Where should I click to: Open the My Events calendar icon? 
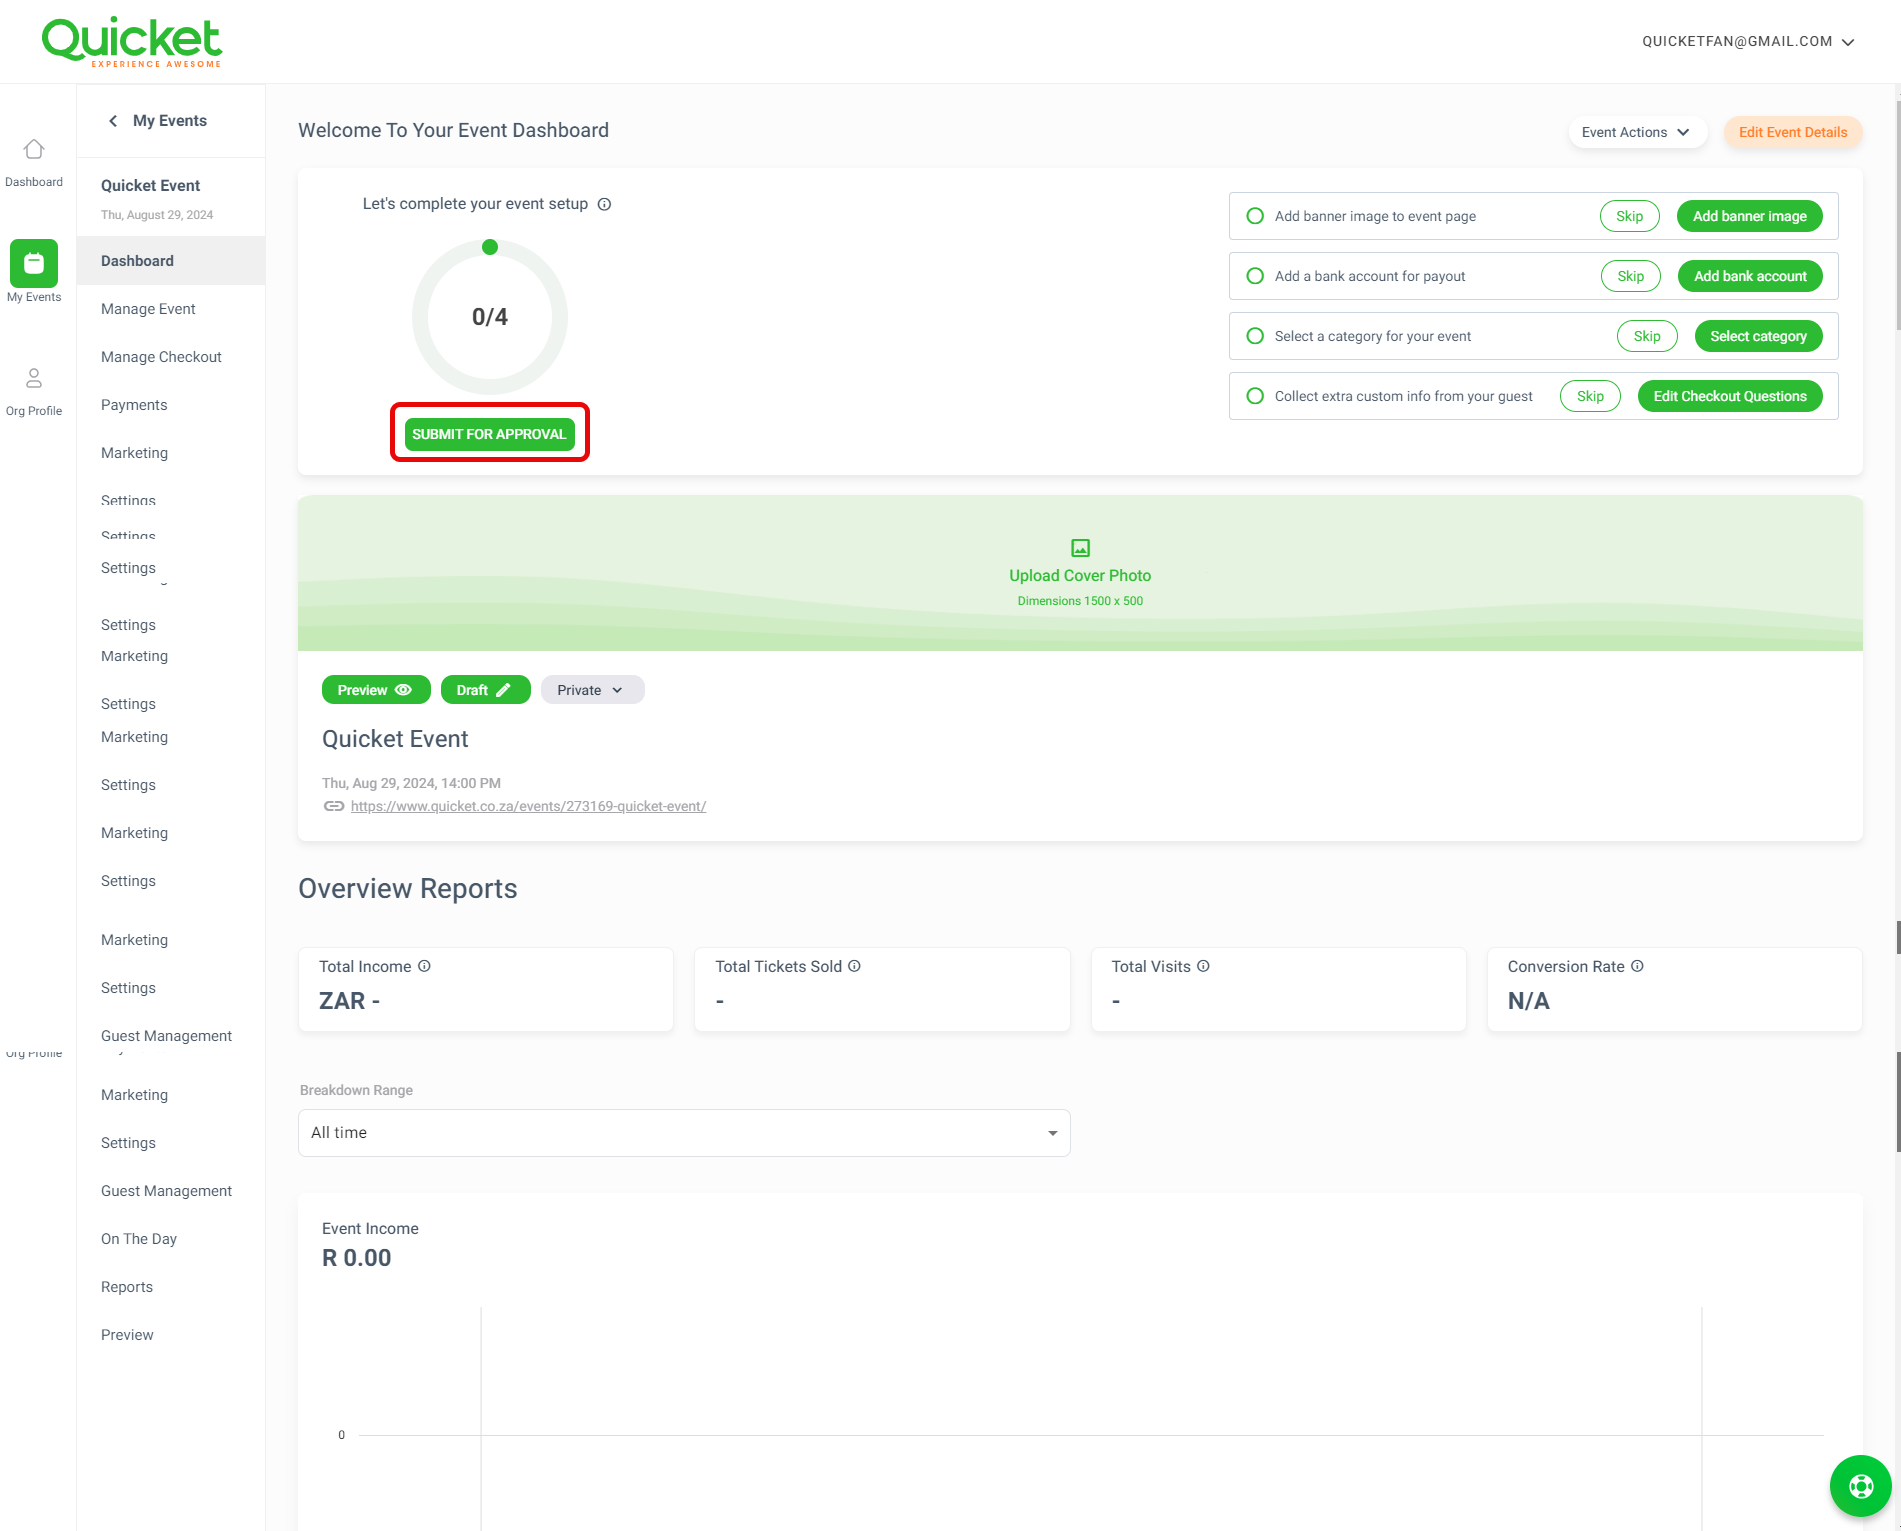34,263
